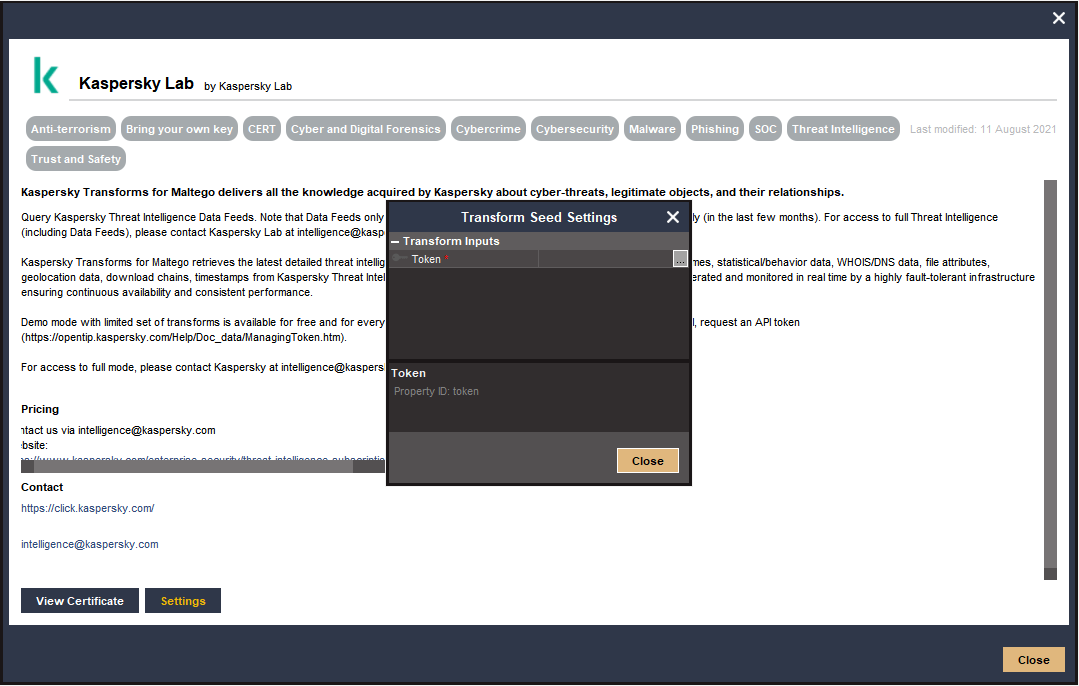Close the Transform Seed Settings dialog with the X
The width and height of the screenshot is (1079, 686).
[x=673, y=217]
